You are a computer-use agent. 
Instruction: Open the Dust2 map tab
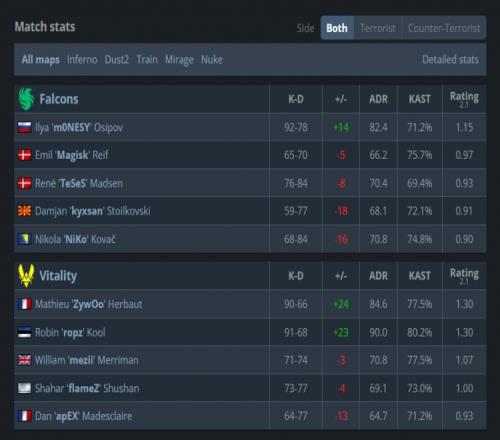[x=117, y=60]
